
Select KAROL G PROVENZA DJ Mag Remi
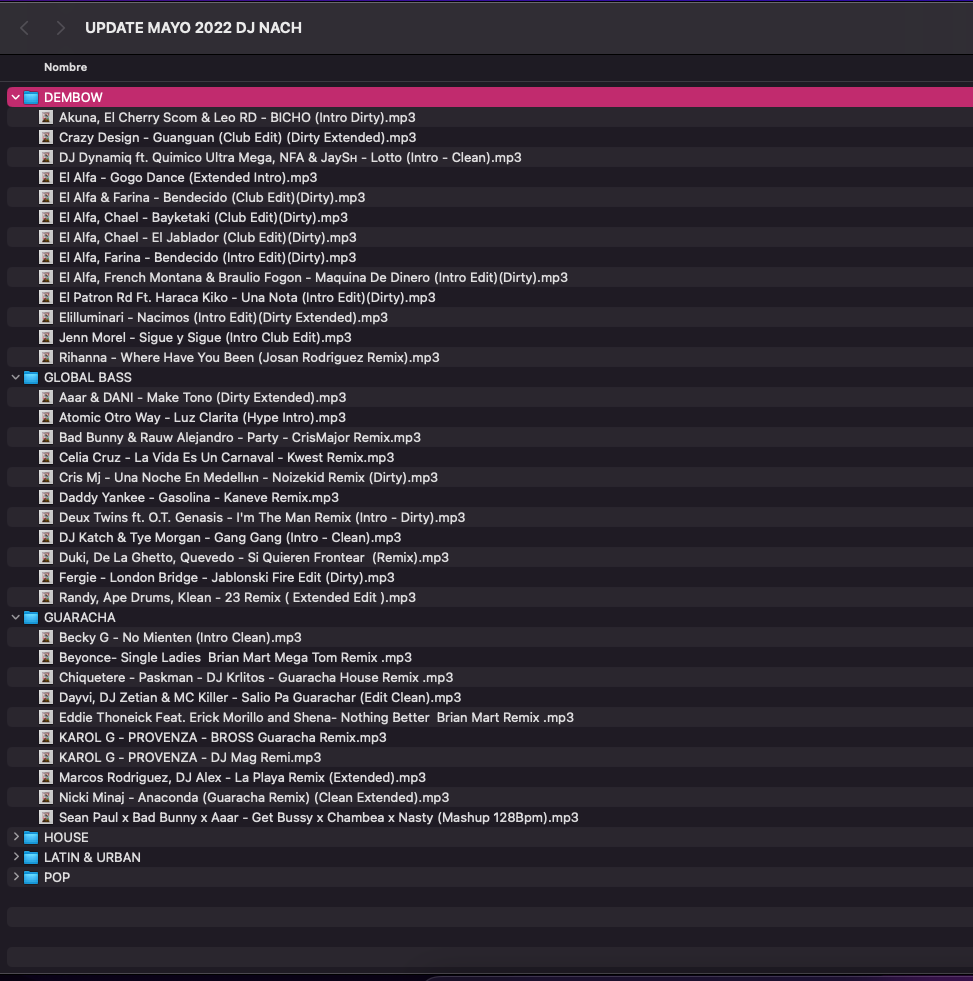coord(190,758)
